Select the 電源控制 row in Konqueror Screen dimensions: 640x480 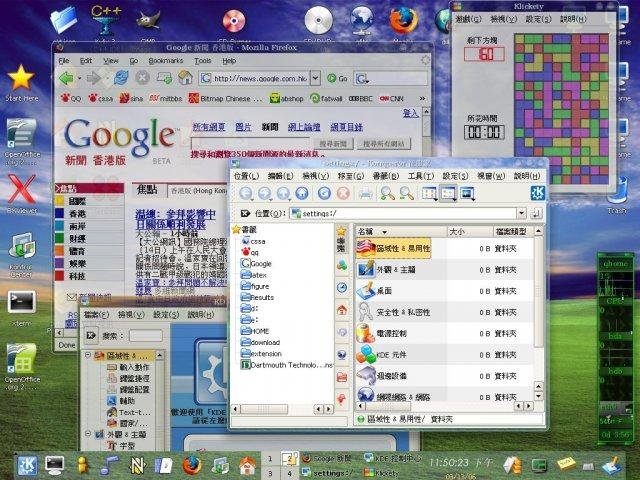(x=444, y=333)
